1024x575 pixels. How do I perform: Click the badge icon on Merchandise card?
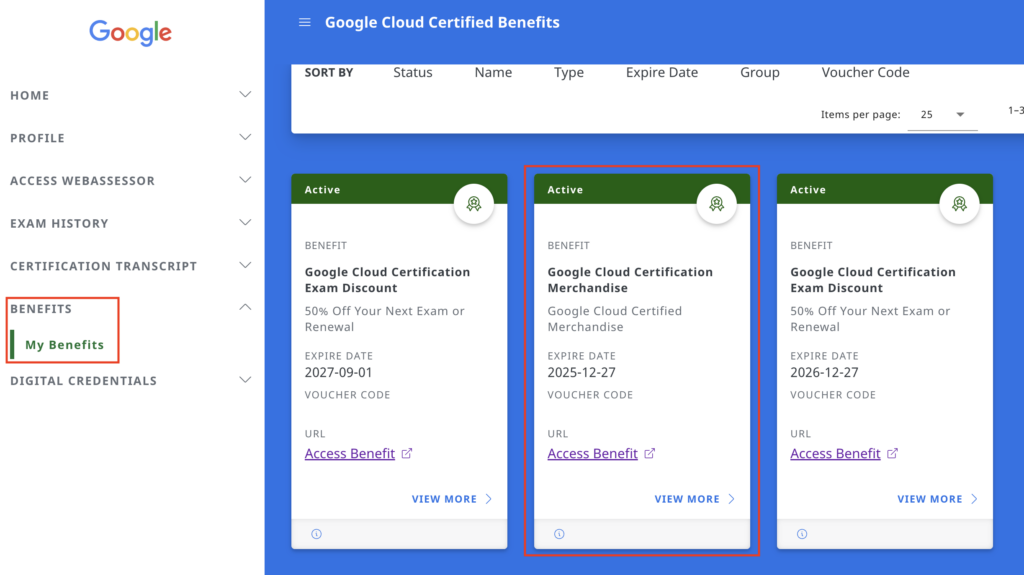click(x=716, y=204)
